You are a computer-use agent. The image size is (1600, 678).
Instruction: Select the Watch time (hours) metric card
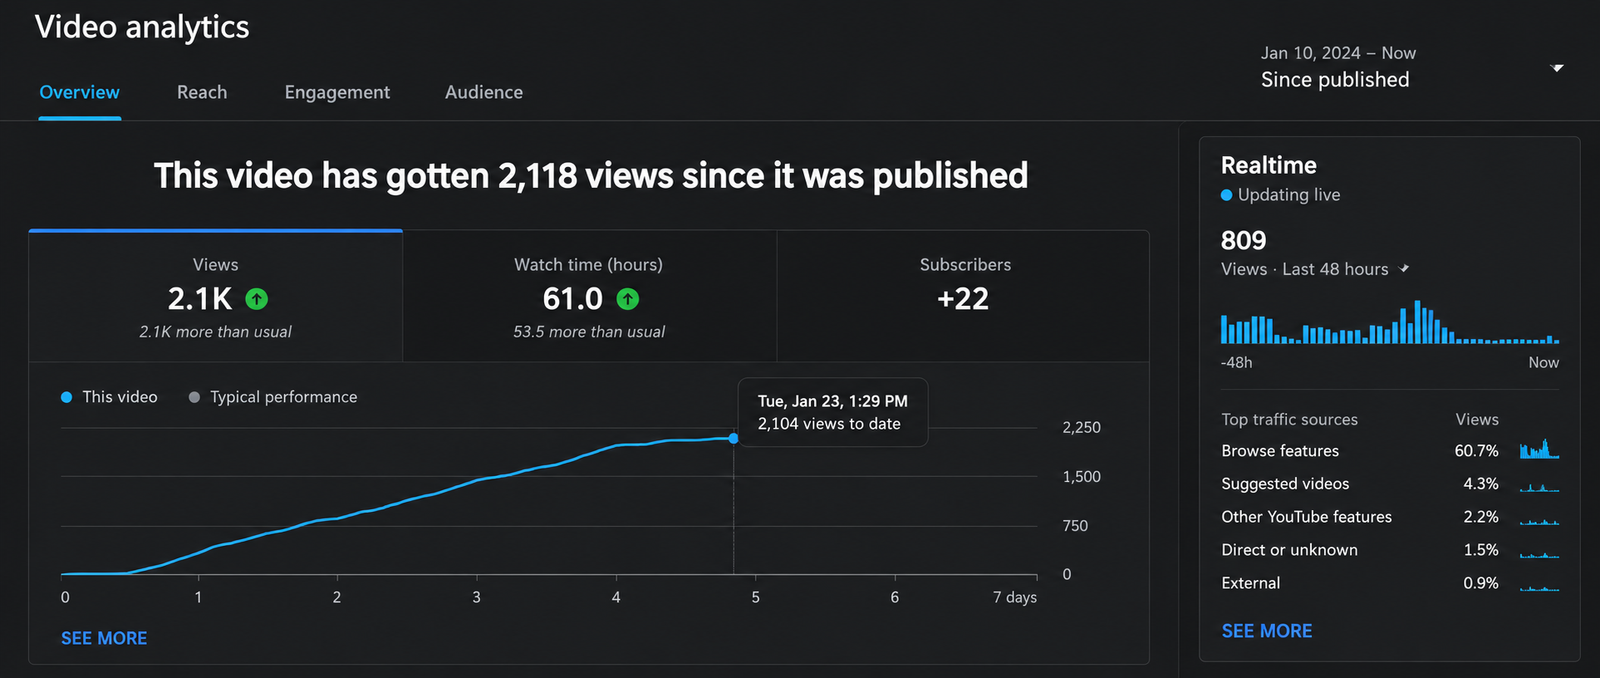click(589, 296)
